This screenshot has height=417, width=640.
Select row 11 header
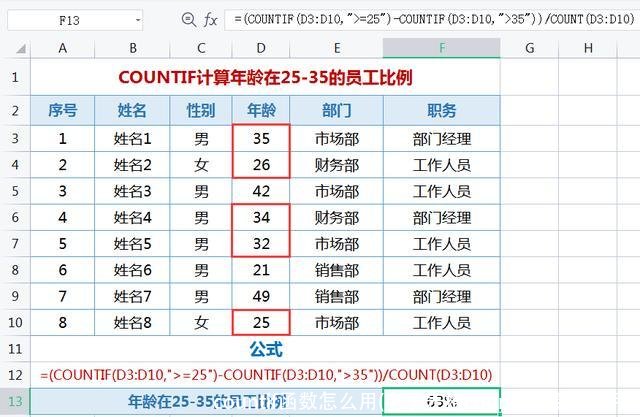pos(15,349)
